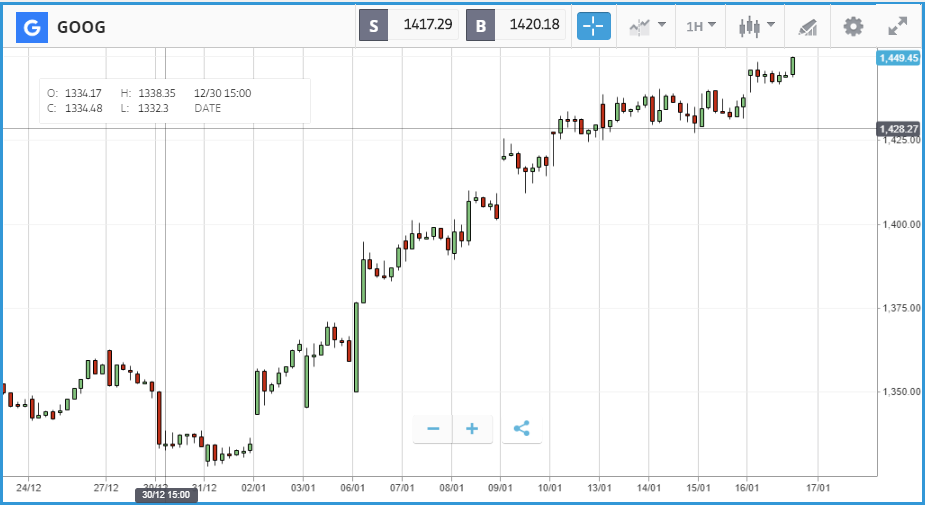Click the close value 1334.48

click(83, 109)
